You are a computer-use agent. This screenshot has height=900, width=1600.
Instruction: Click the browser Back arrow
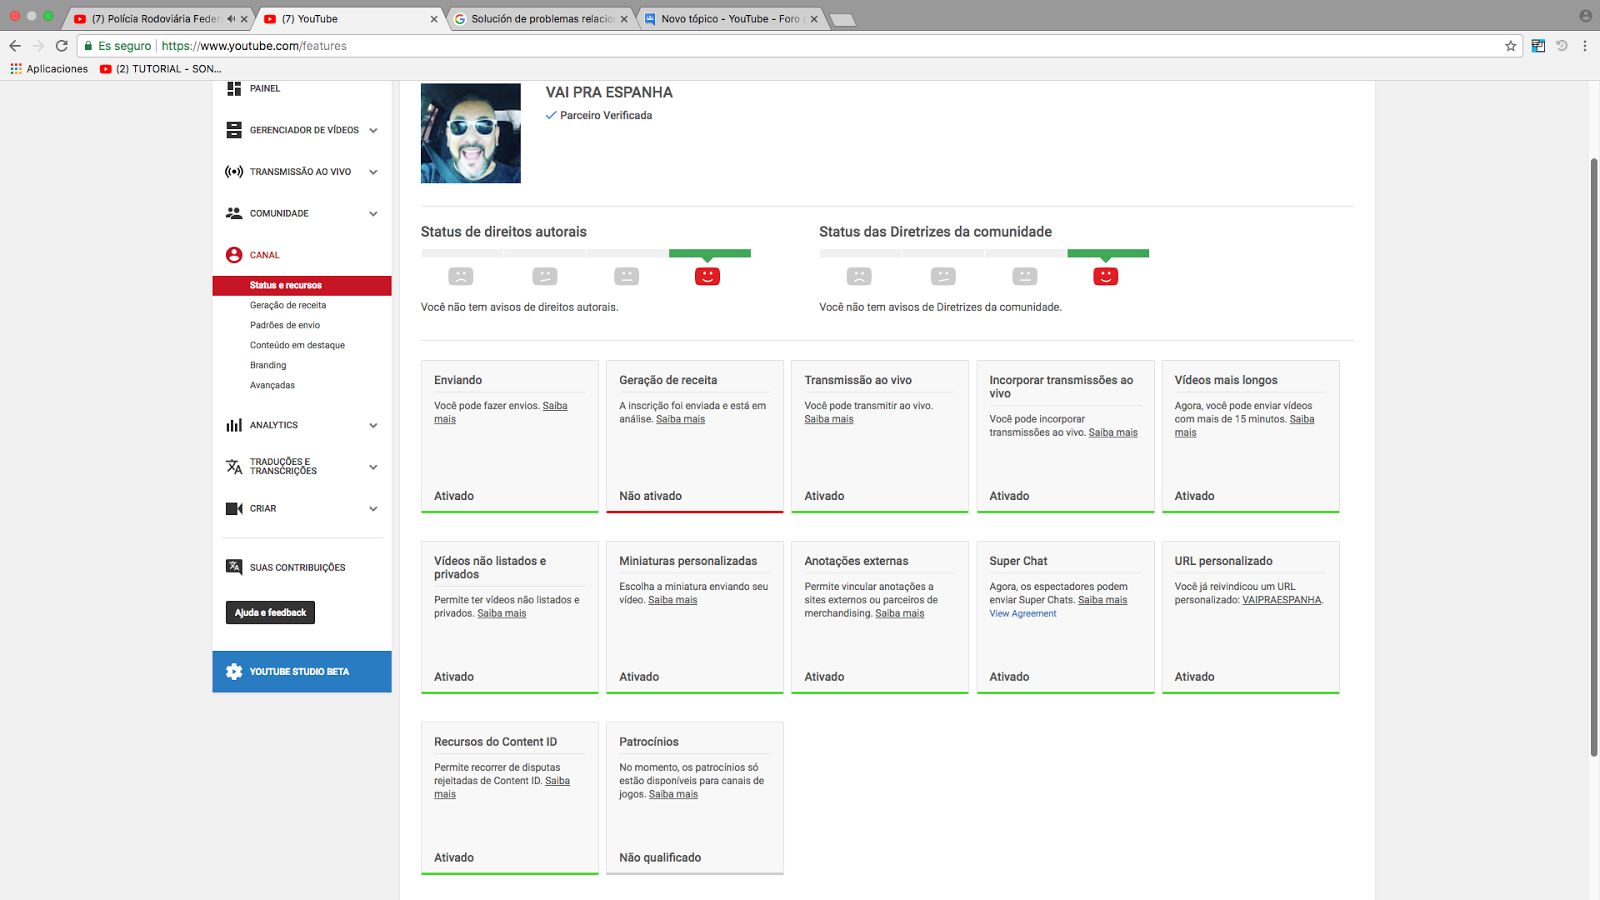point(15,46)
